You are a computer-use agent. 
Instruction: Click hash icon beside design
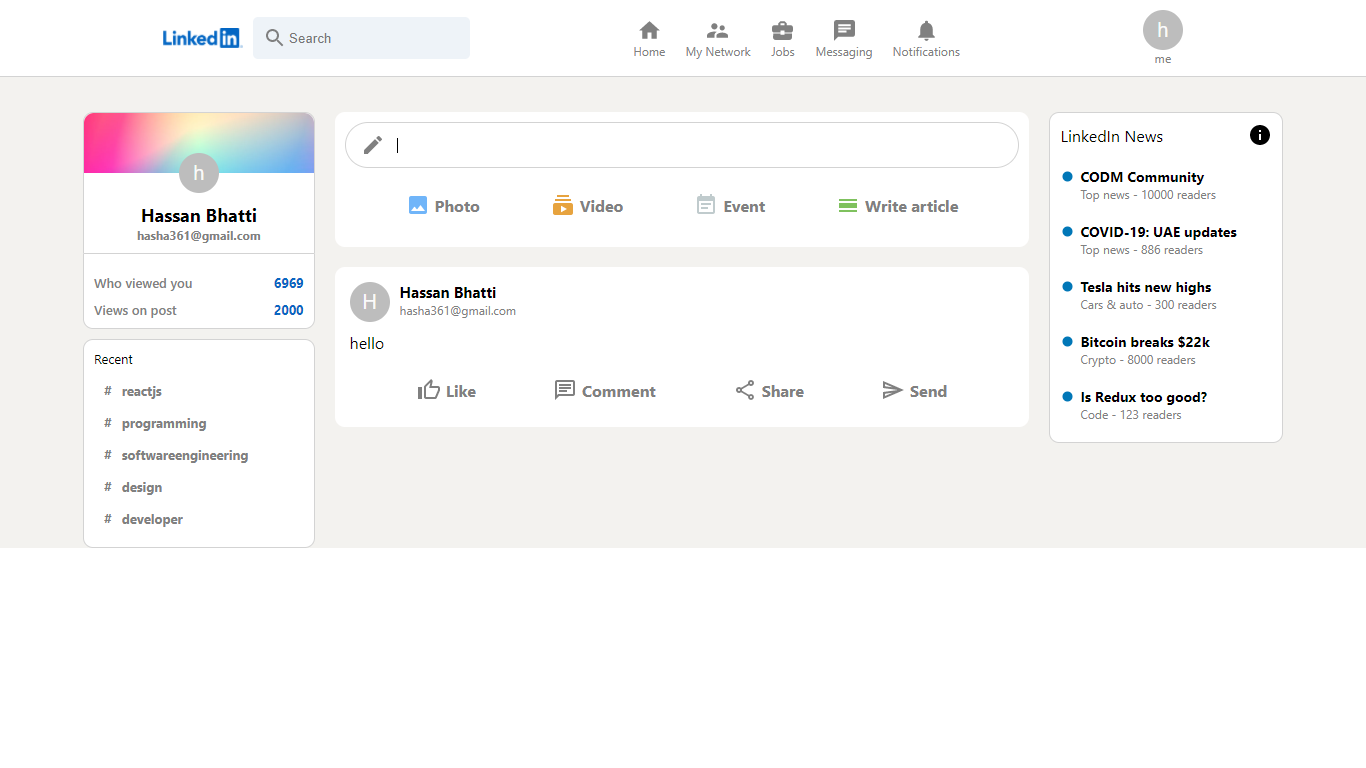[108, 487]
